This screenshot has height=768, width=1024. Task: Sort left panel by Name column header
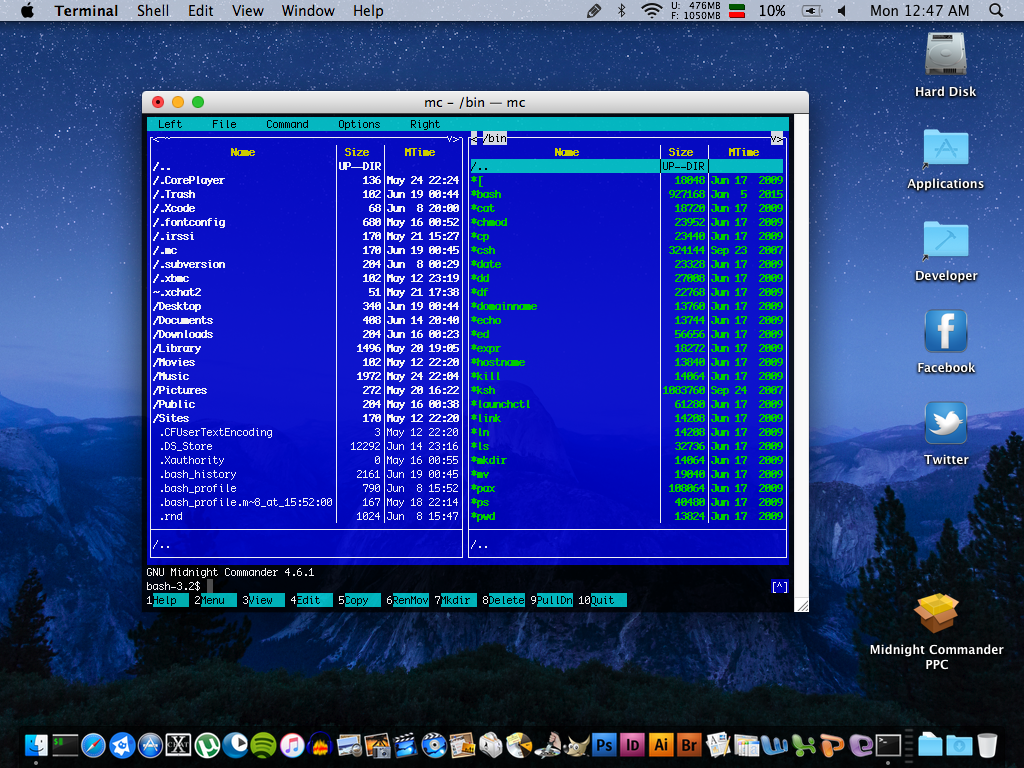(x=242, y=152)
